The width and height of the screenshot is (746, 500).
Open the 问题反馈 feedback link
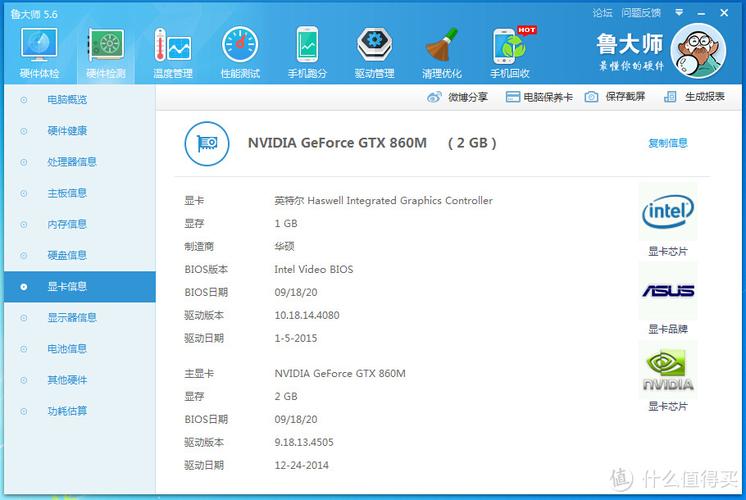pyautogui.click(x=641, y=13)
